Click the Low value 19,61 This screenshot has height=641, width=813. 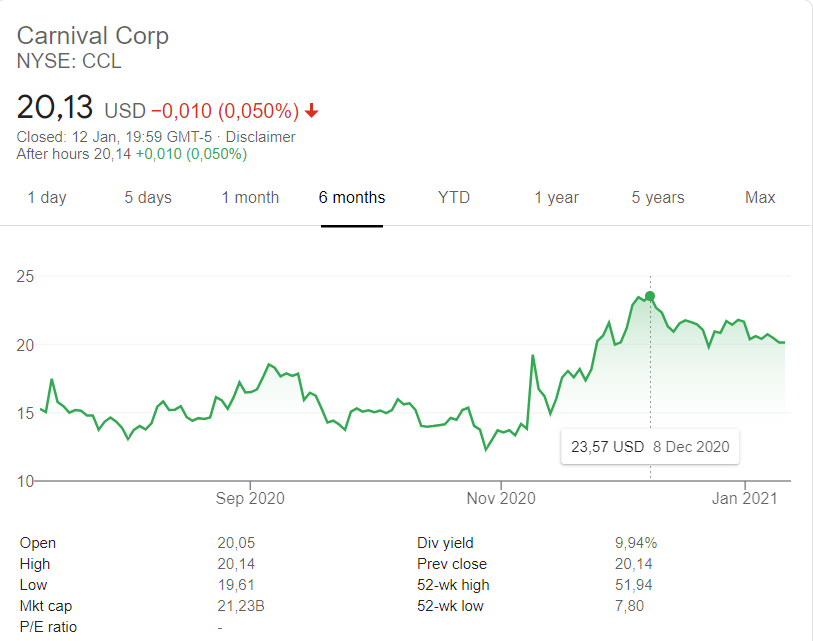coord(236,585)
